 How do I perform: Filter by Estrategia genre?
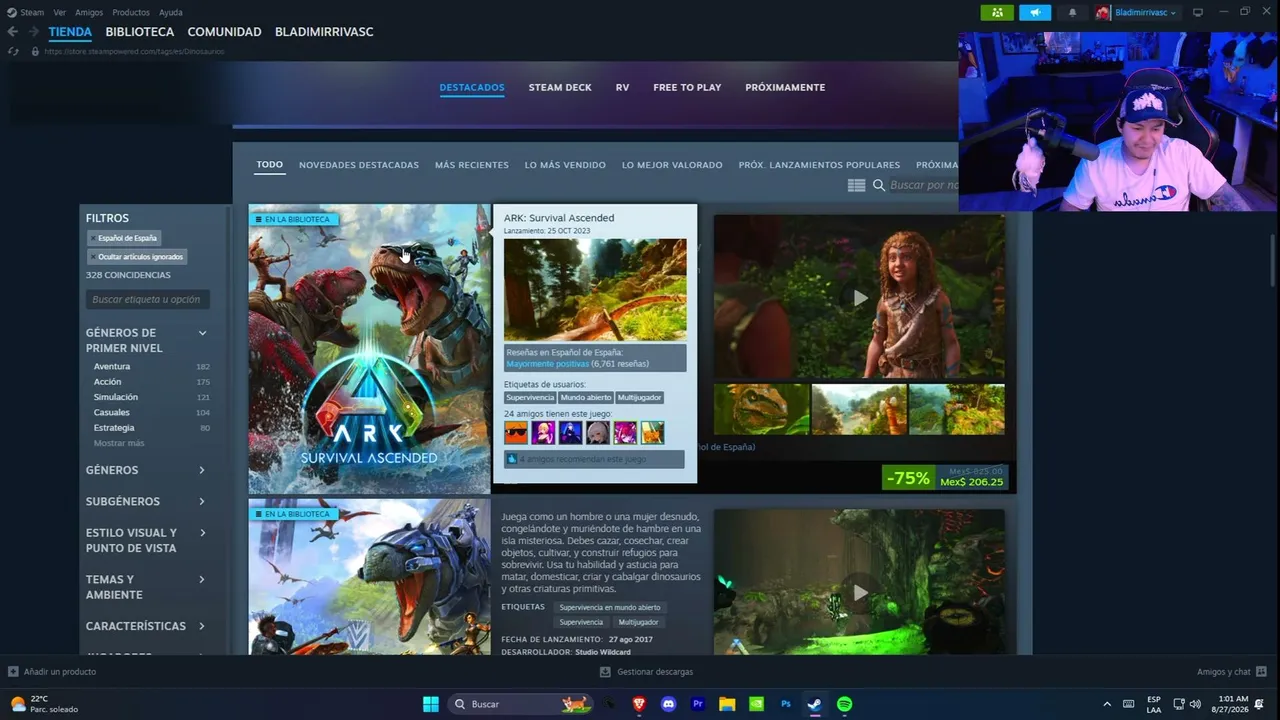[x=114, y=428]
